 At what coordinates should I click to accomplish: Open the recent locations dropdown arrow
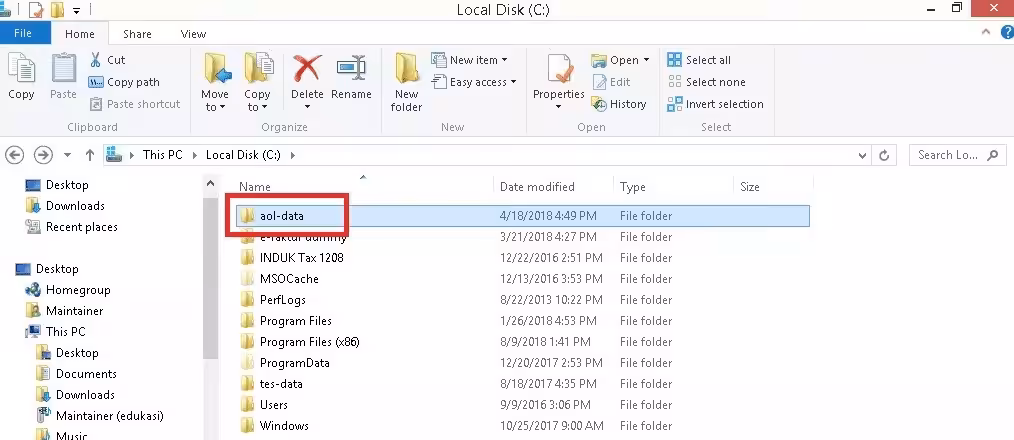(x=67, y=155)
